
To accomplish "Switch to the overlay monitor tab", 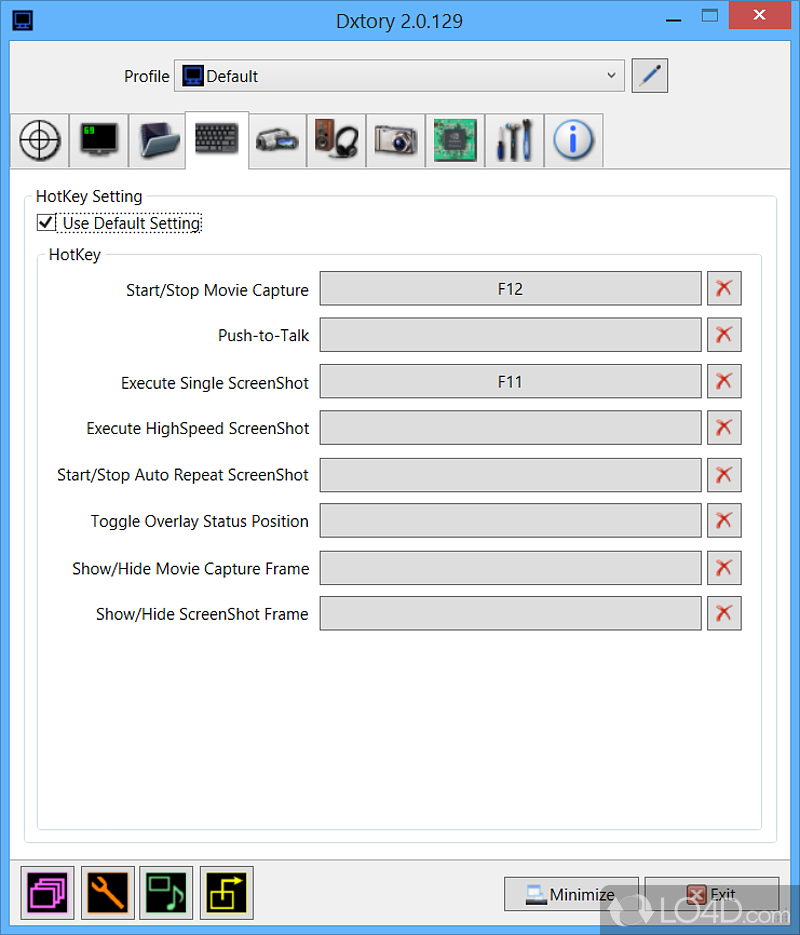I will pyautogui.click(x=99, y=141).
